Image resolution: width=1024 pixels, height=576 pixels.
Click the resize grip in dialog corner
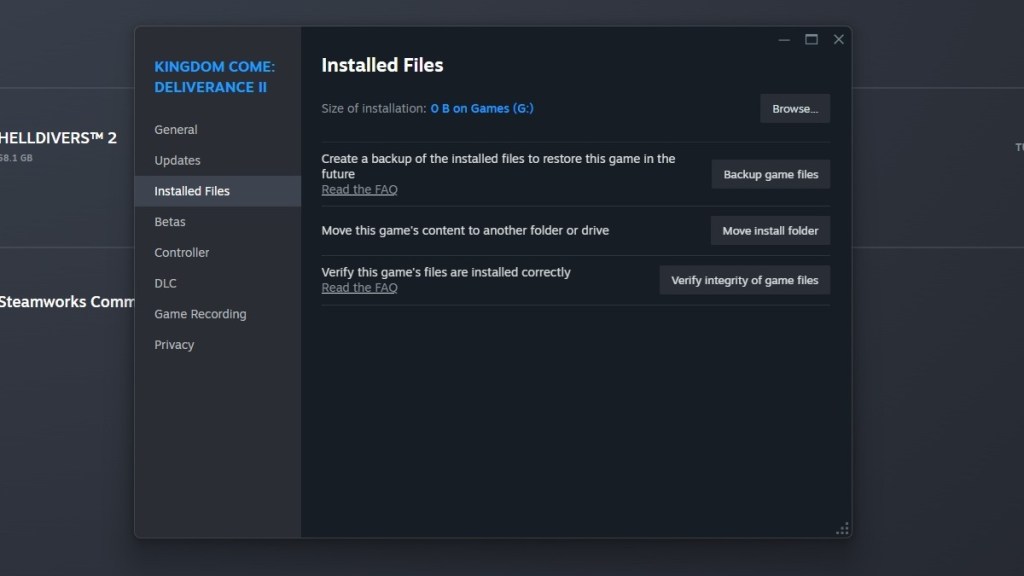(842, 528)
